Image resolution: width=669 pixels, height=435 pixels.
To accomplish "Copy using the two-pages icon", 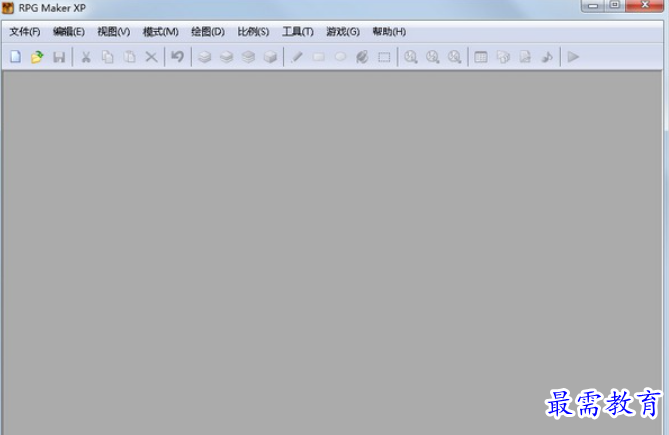I will (x=108, y=57).
